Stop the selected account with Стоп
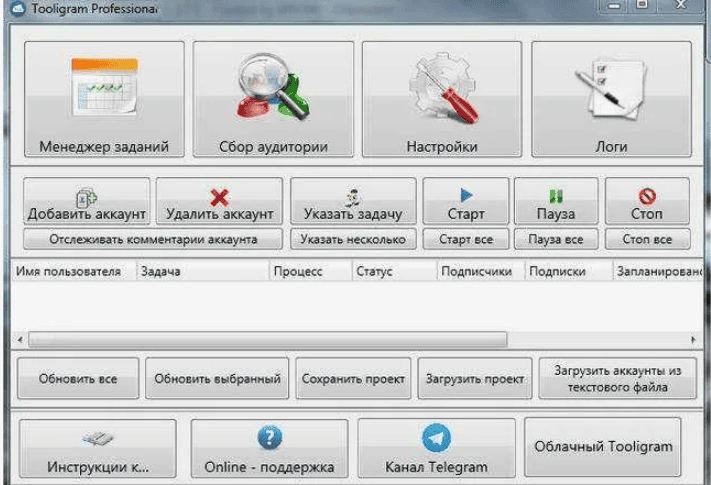711x485 pixels. click(647, 201)
